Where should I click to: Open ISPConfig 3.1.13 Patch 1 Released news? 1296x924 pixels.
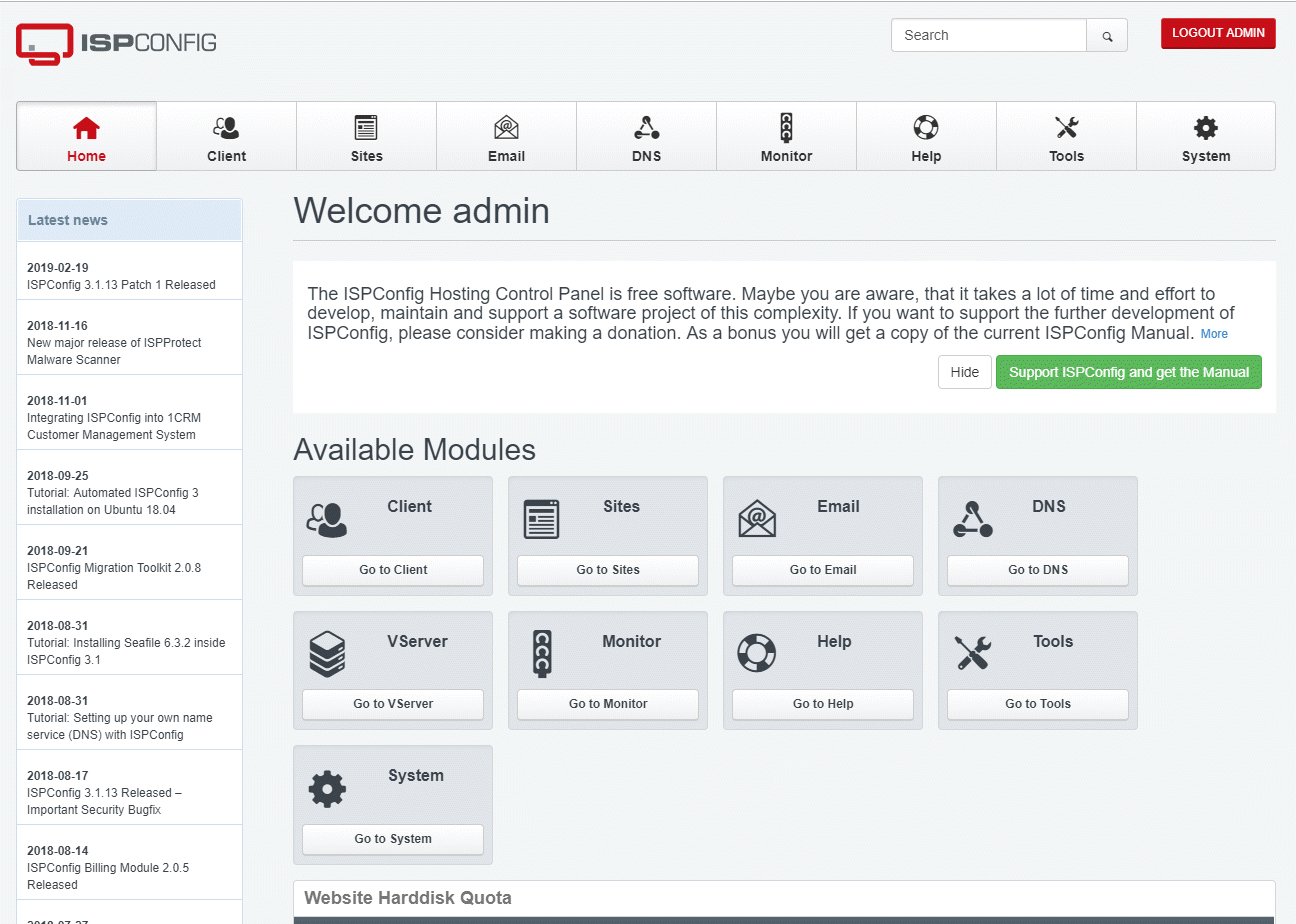(121, 285)
